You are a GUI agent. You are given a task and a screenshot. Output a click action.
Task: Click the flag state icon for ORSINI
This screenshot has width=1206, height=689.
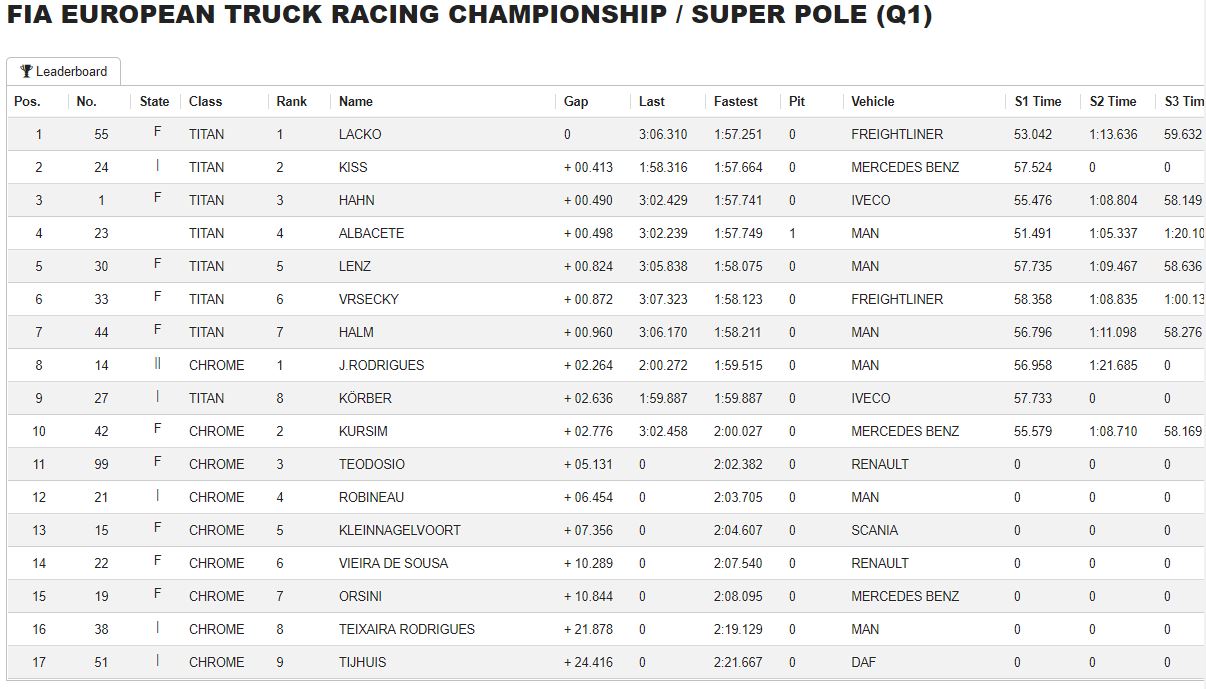click(157, 595)
